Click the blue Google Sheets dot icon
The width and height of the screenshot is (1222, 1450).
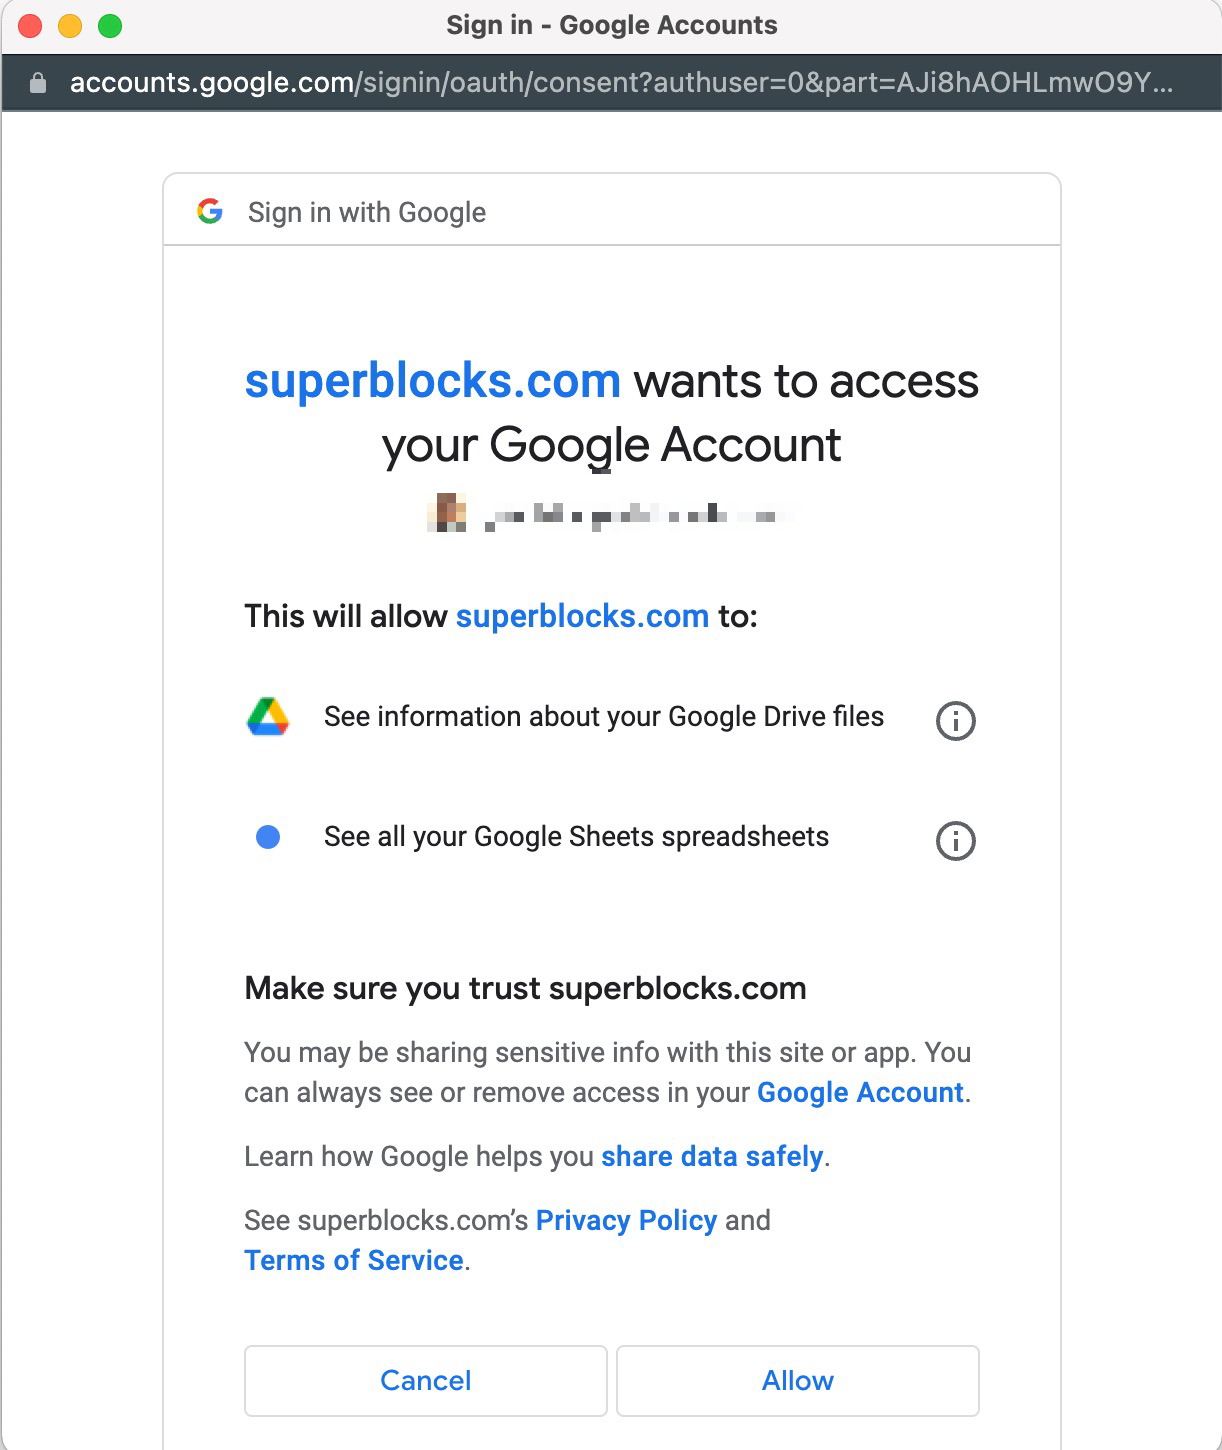point(267,836)
